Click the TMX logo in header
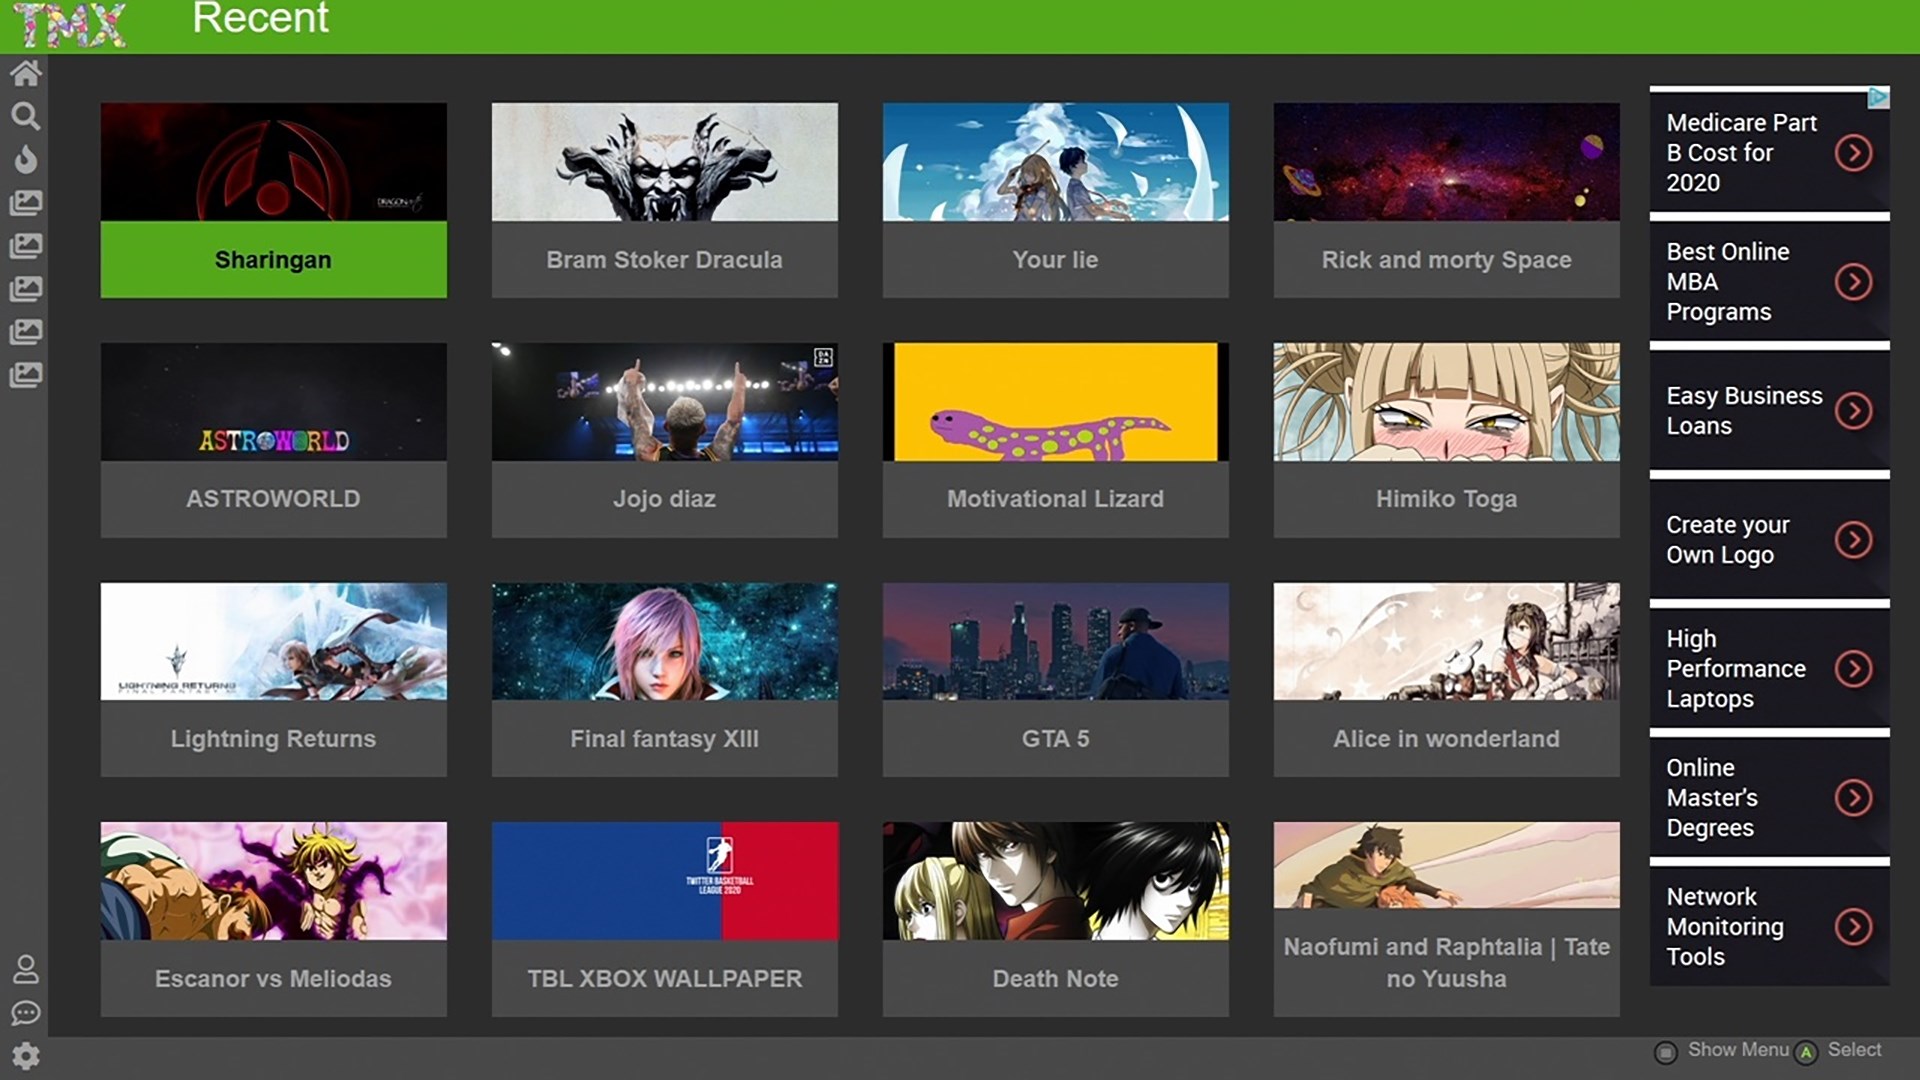Viewport: 1920px width, 1080px height. click(70, 25)
